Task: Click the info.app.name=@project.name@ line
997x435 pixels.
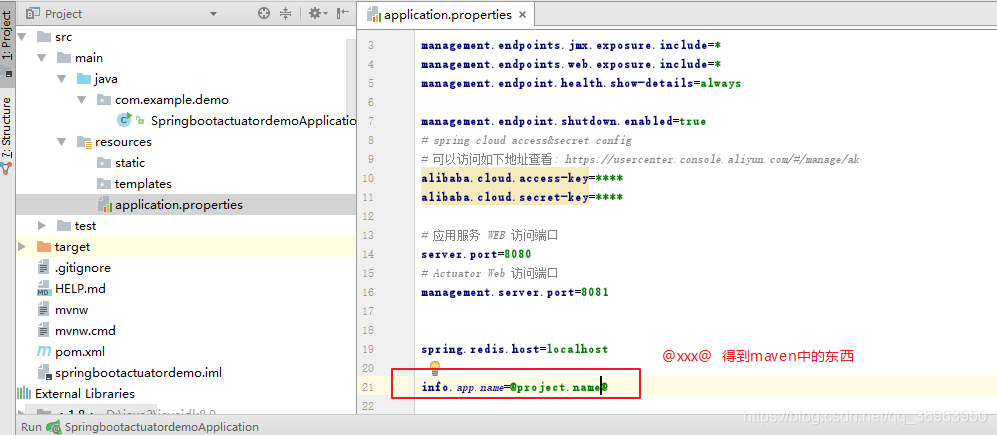Action: [514, 387]
